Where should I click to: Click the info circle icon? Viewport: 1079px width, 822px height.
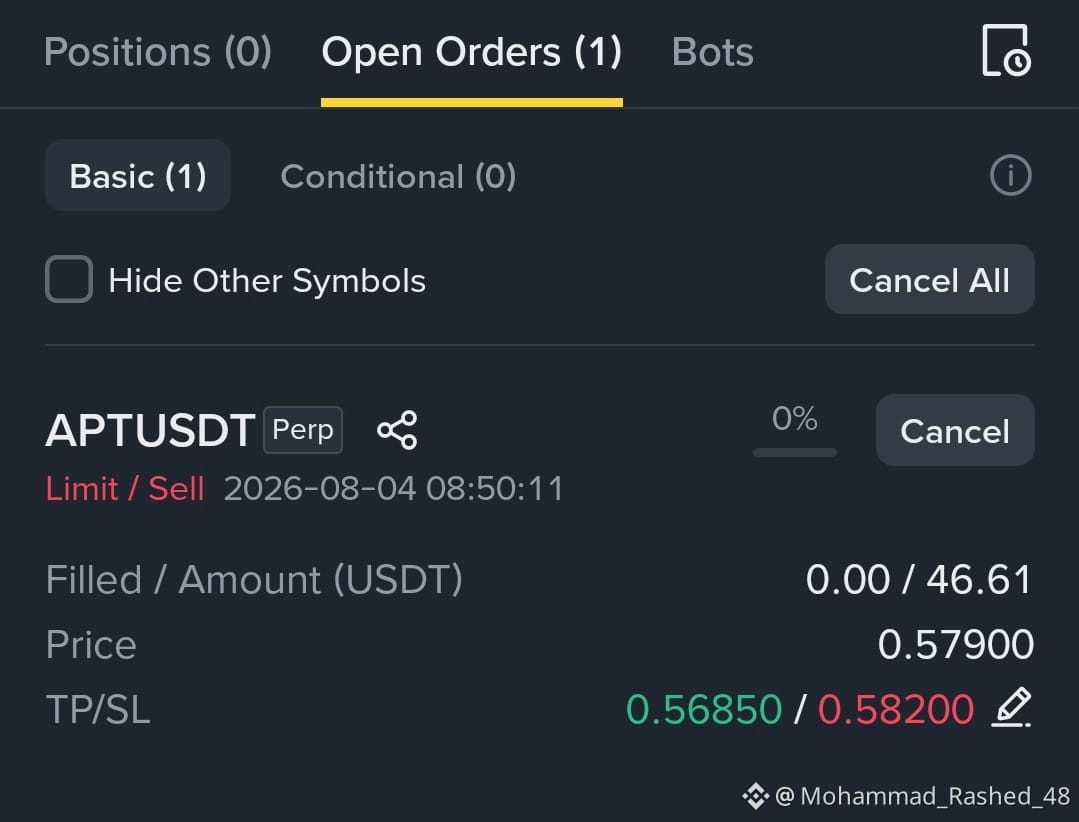1010,175
